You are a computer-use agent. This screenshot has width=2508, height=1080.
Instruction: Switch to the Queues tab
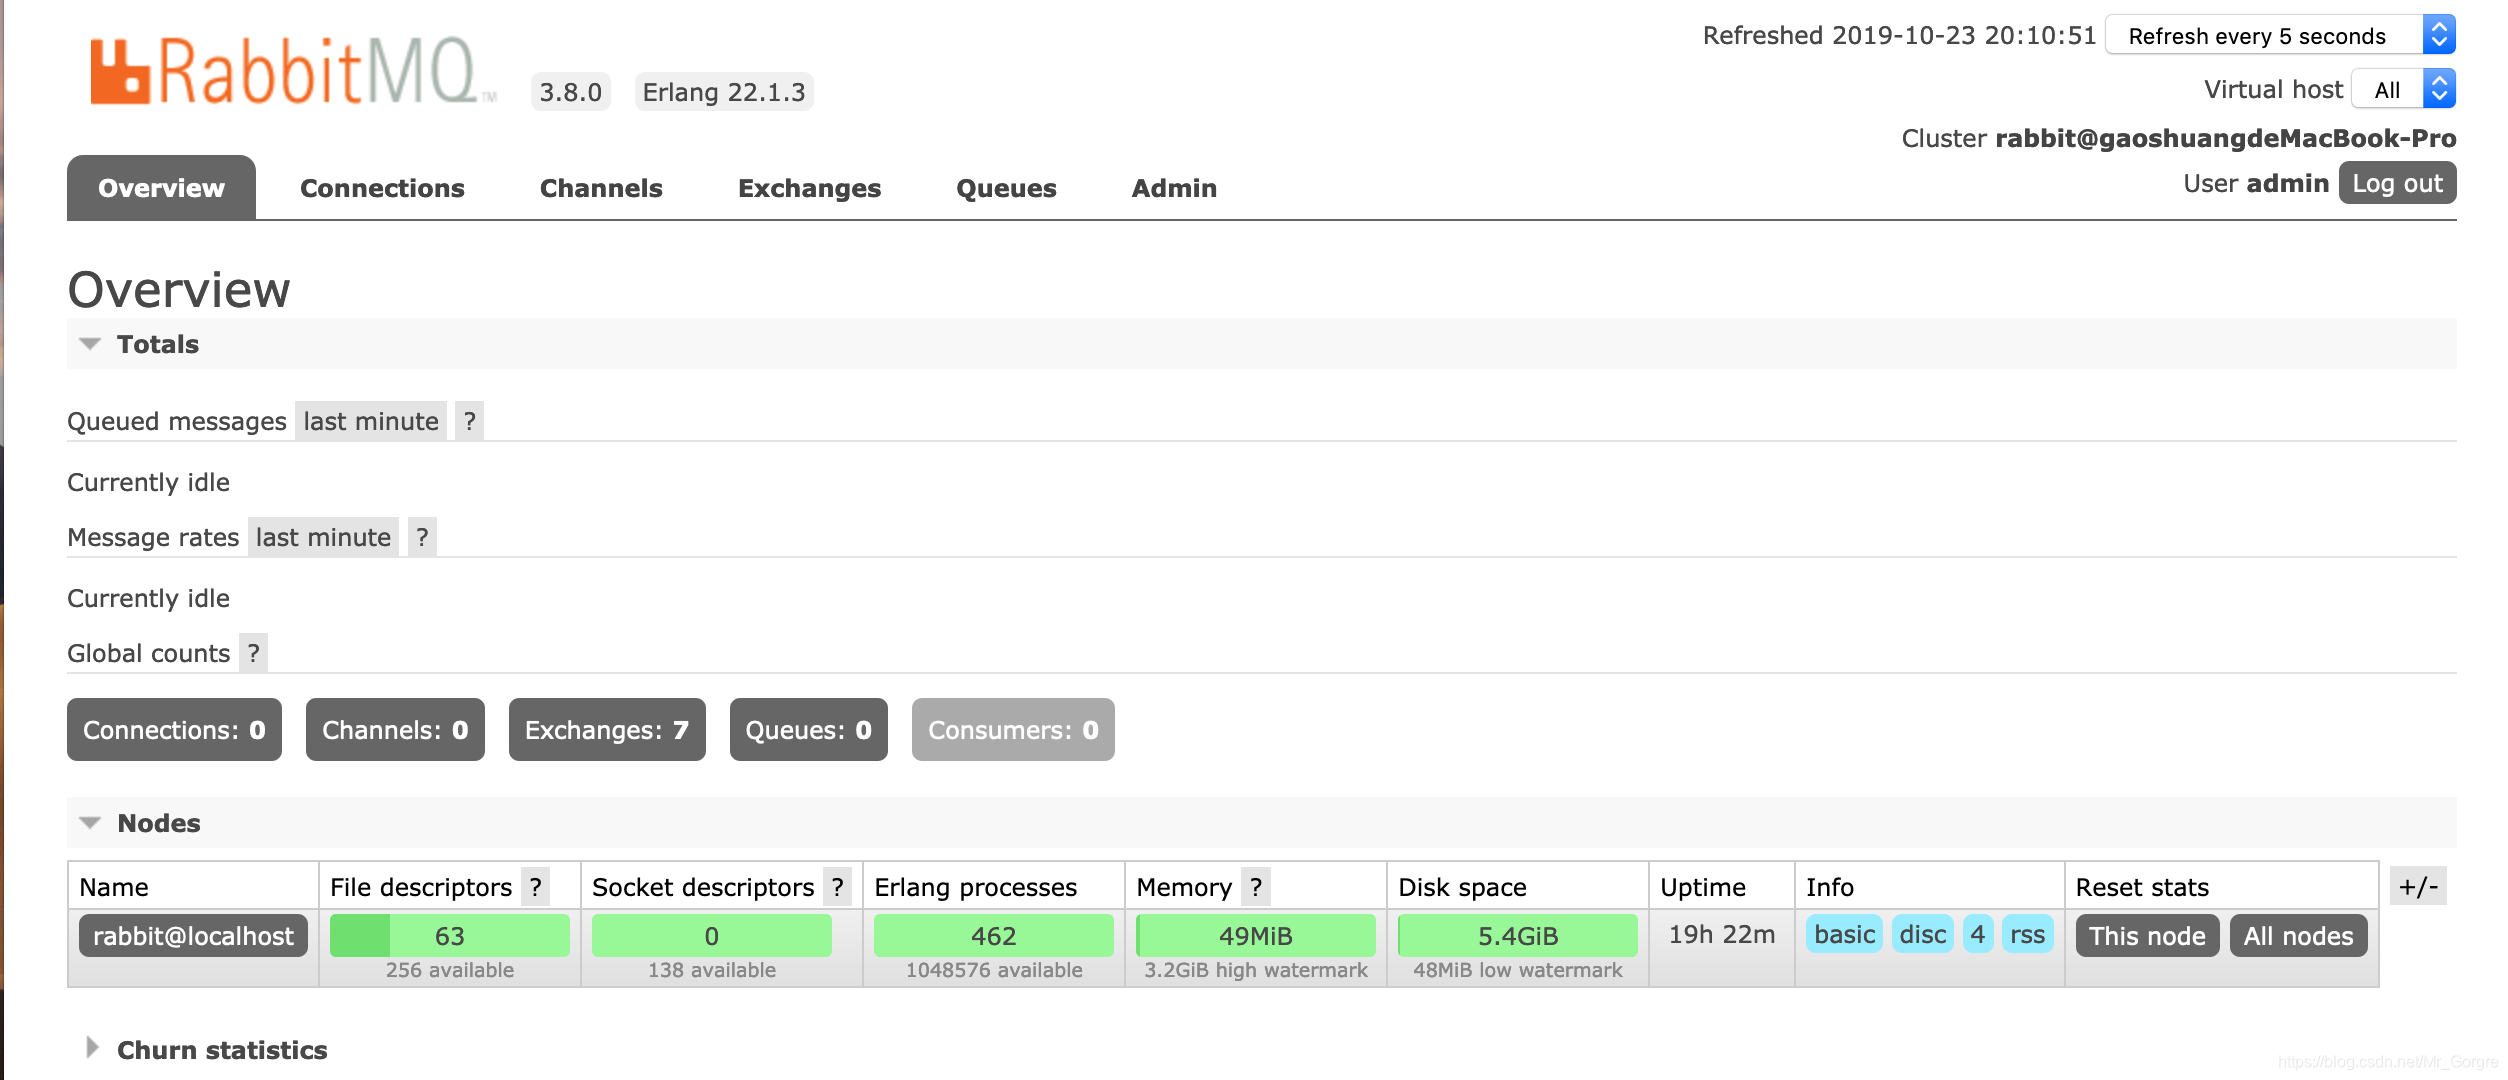[x=1006, y=188]
